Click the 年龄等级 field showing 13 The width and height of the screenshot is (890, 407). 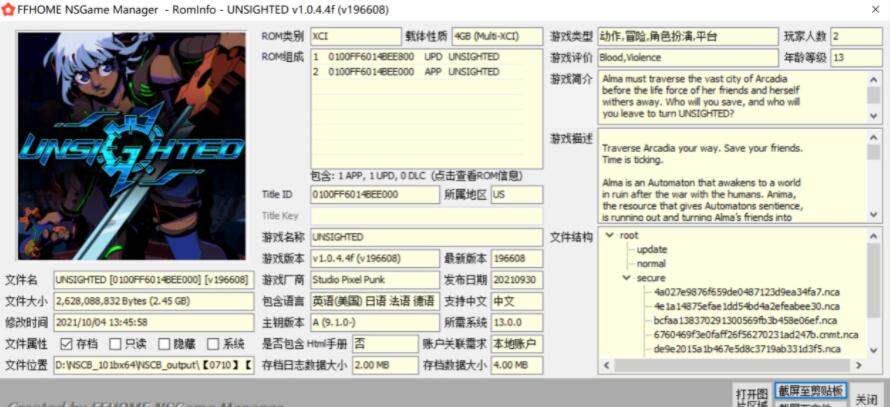(857, 57)
